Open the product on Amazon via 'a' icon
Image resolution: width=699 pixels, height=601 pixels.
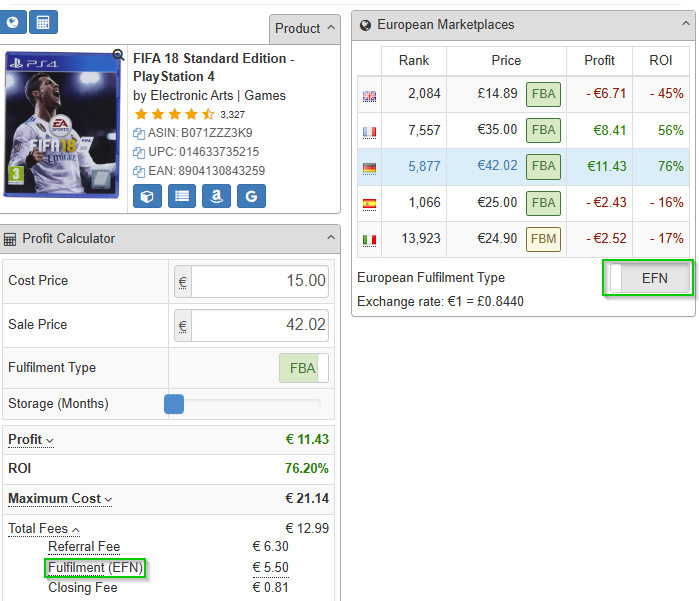(216, 196)
